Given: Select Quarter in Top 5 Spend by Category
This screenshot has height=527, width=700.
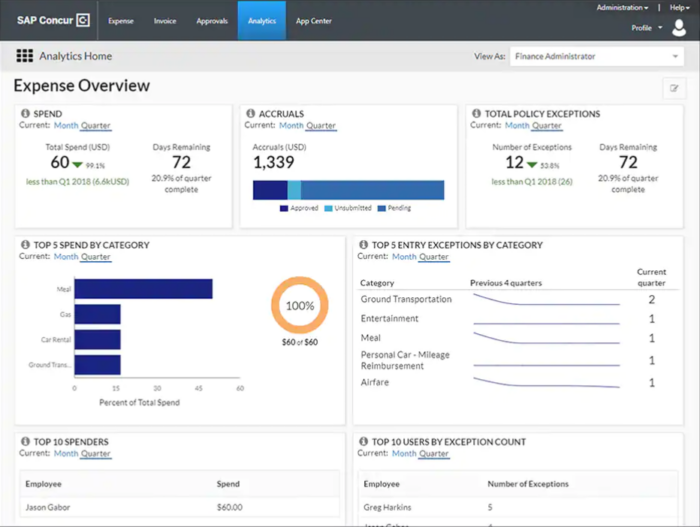Looking at the screenshot, I should point(97,257).
